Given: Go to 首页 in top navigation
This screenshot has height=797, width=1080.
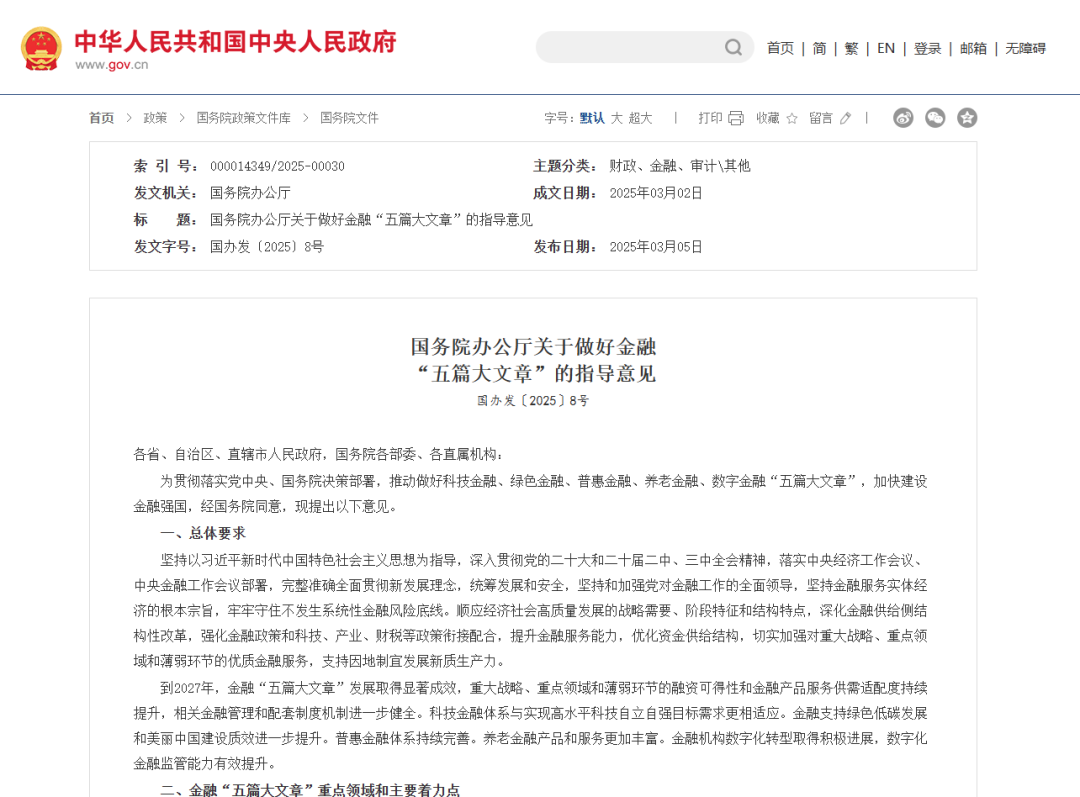Looking at the screenshot, I should pos(780,48).
